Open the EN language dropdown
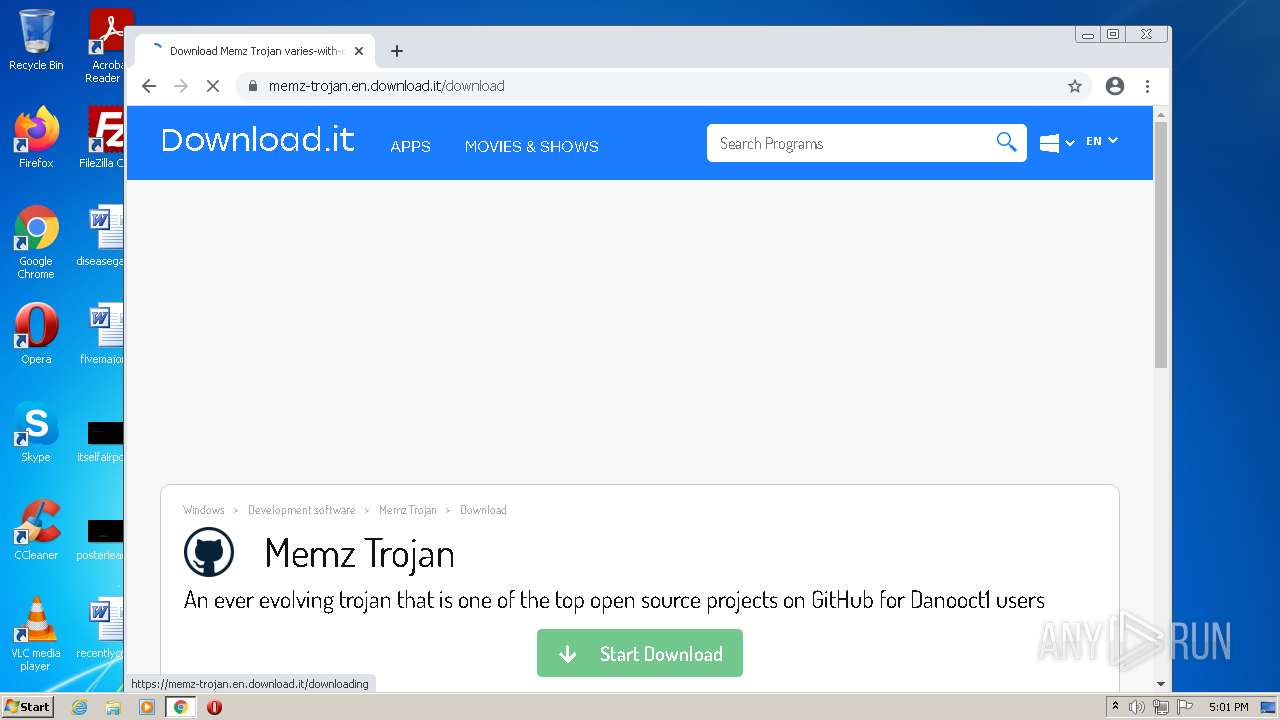The width and height of the screenshot is (1280, 720). pos(1102,141)
